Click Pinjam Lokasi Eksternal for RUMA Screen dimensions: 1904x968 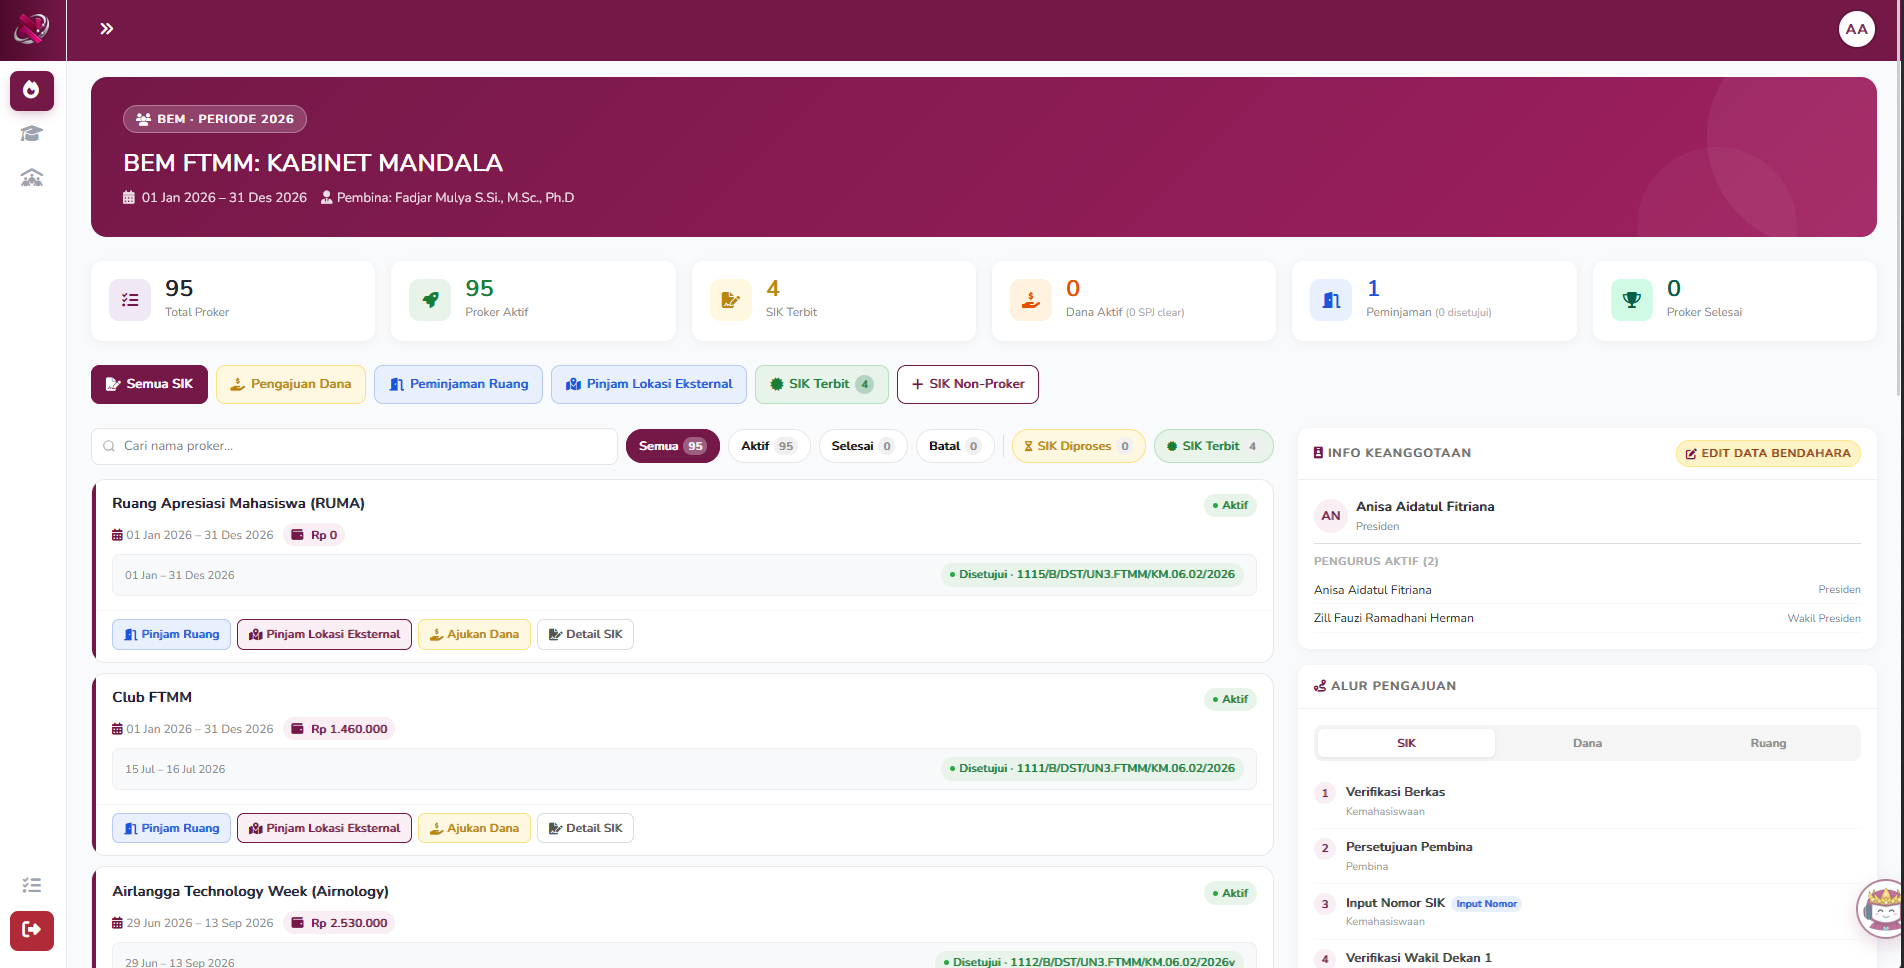[324, 634]
